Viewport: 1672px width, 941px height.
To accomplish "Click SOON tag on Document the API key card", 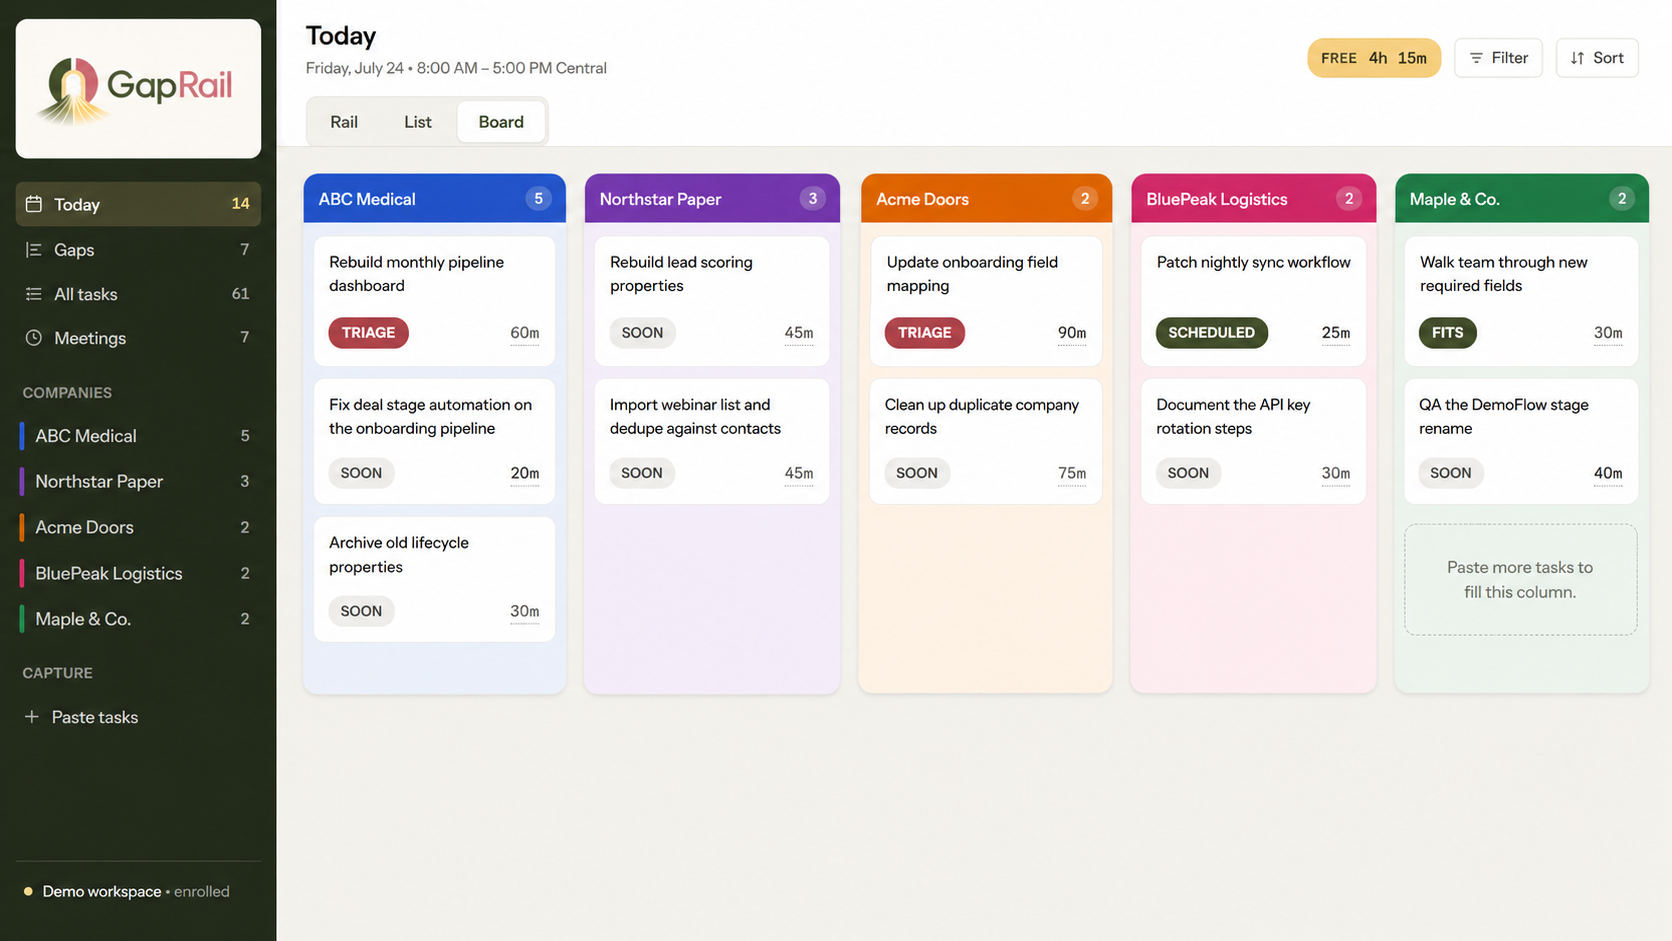I will pos(1188,473).
